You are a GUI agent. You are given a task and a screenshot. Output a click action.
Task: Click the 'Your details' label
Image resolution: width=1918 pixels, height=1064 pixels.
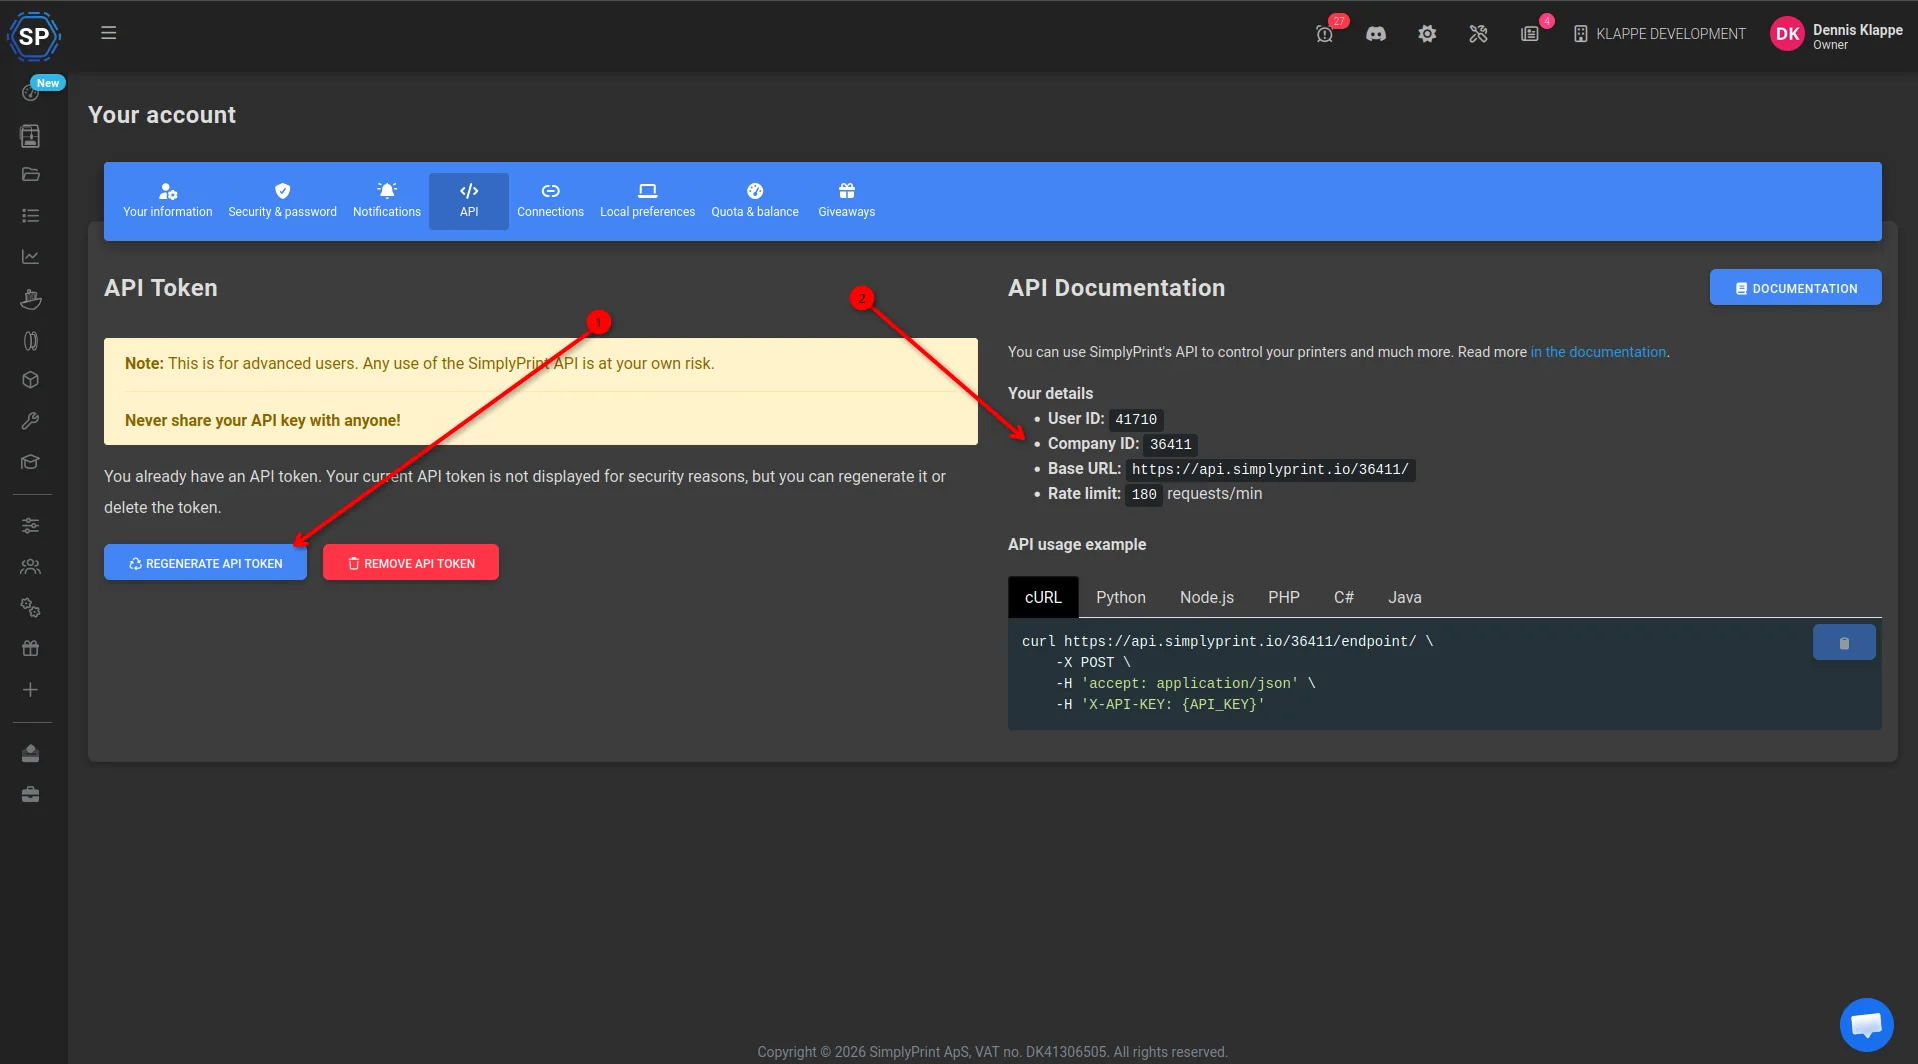click(1050, 394)
